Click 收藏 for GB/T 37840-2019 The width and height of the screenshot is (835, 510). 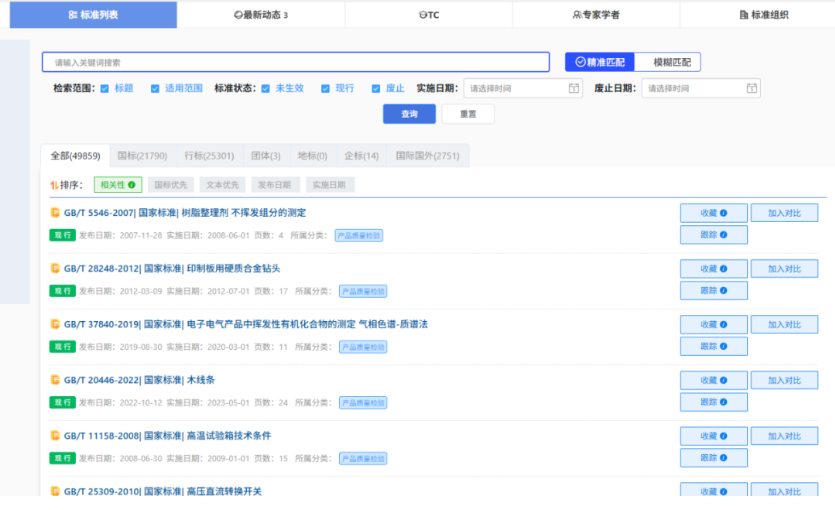pos(714,325)
